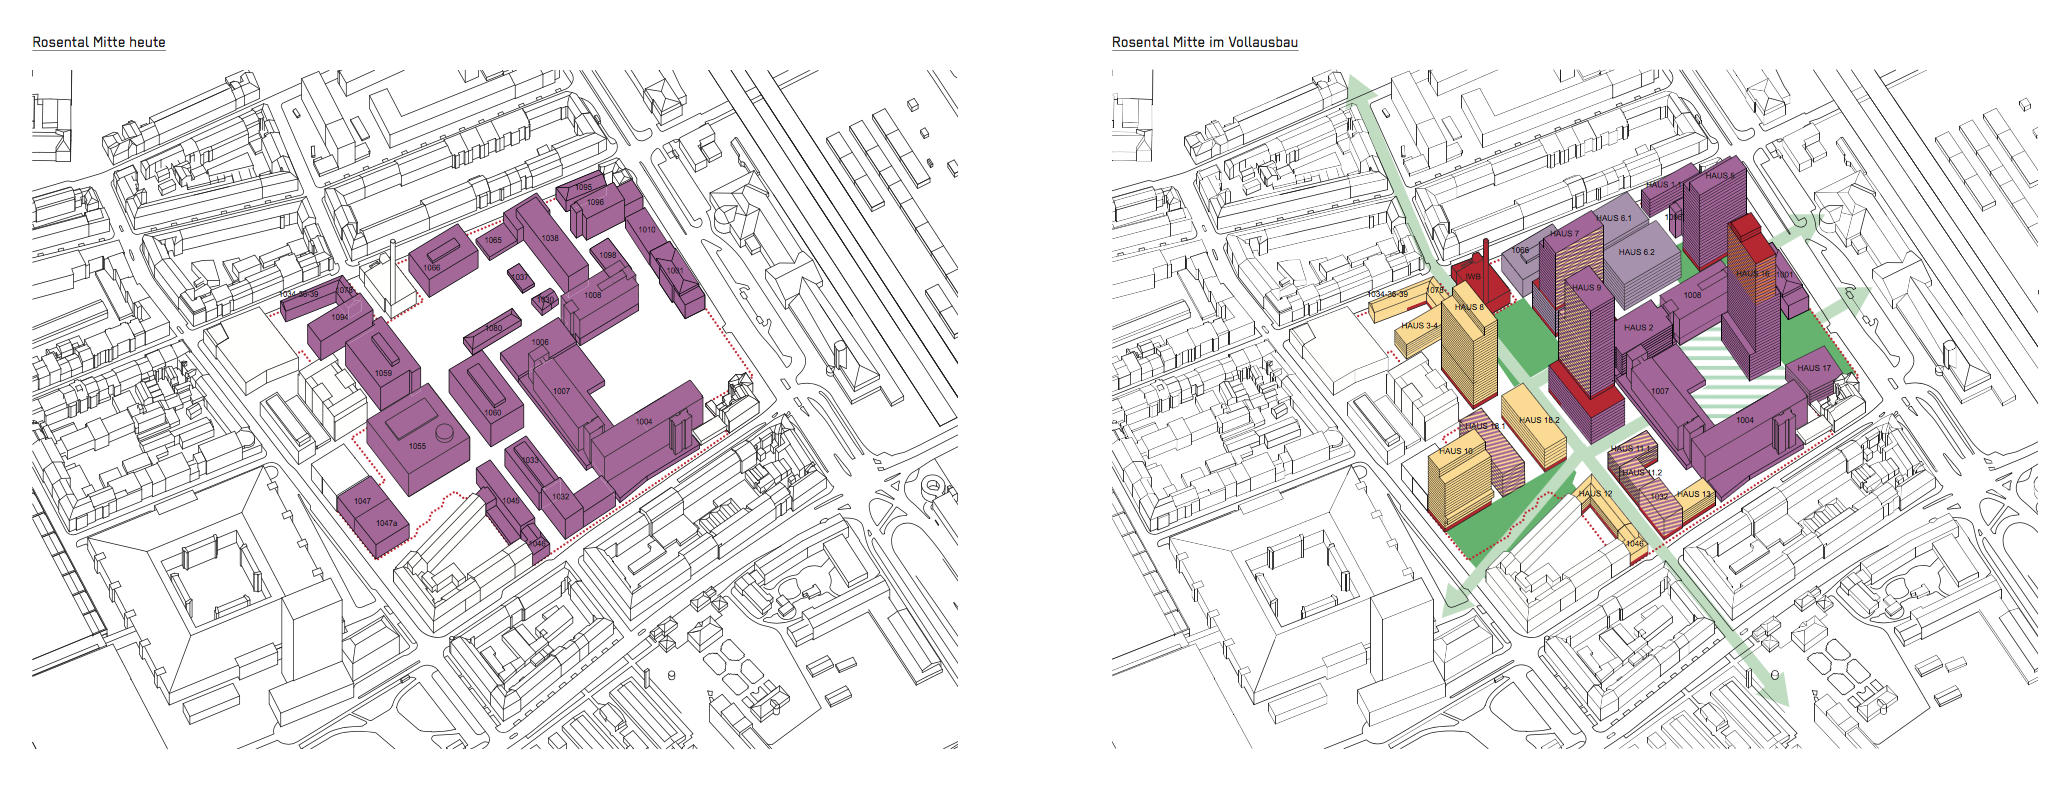Click the "Rosental Mitte heute" heading
2063x810 pixels.
pos(99,42)
